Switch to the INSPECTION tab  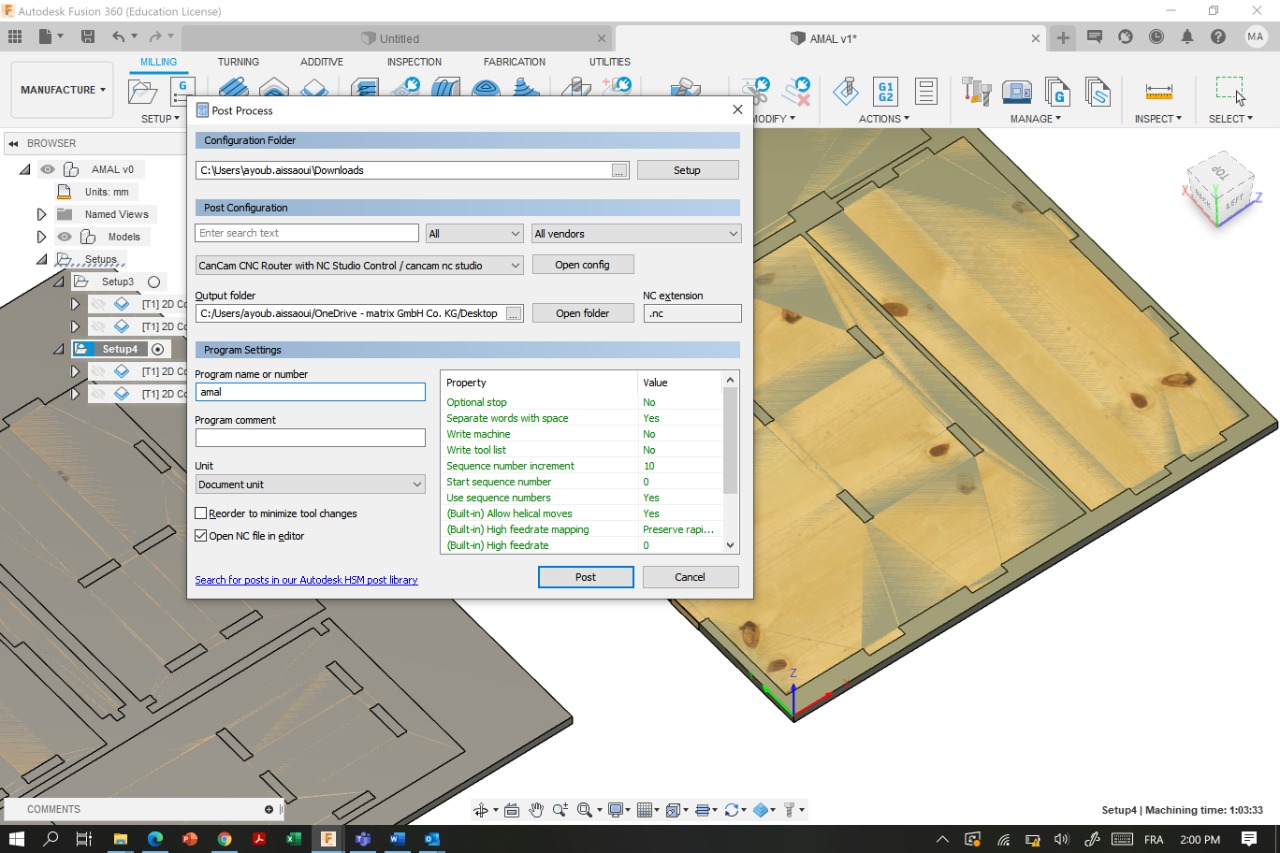(414, 62)
